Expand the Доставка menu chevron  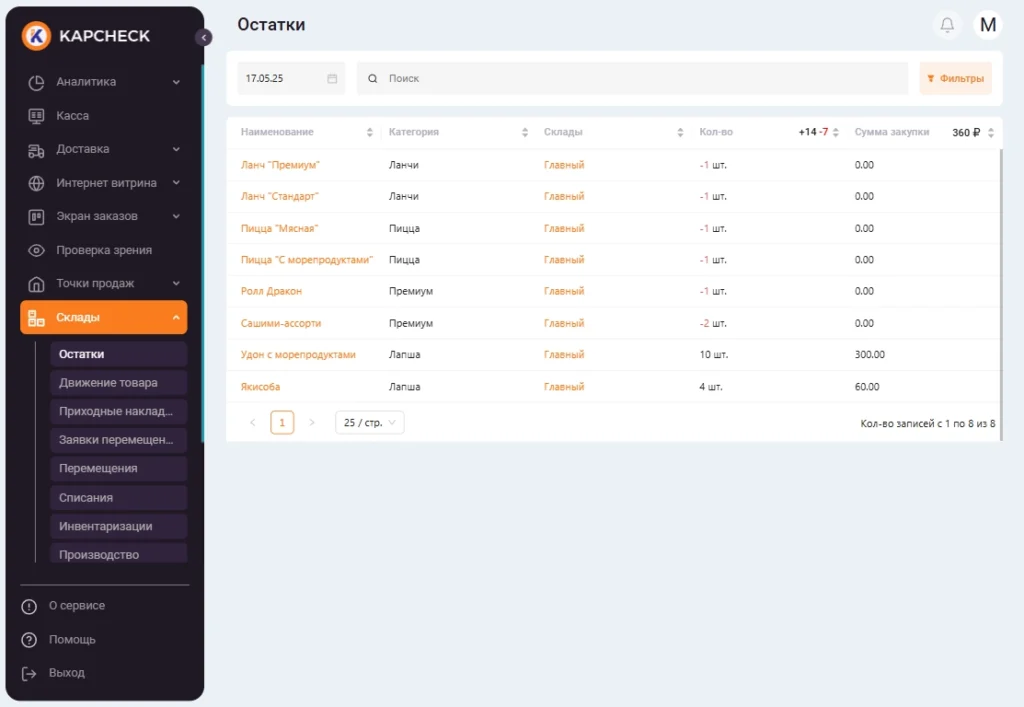tap(176, 149)
